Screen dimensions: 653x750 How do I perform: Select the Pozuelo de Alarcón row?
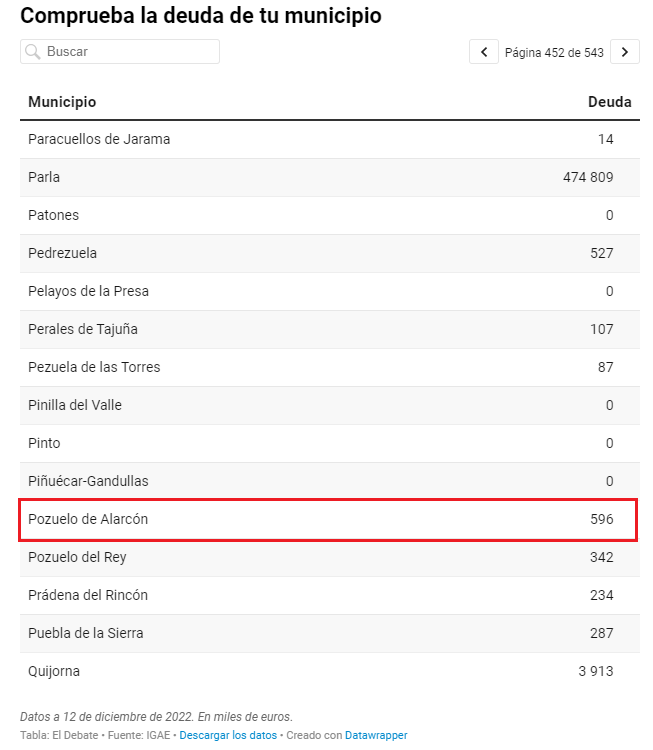[x=330, y=519]
